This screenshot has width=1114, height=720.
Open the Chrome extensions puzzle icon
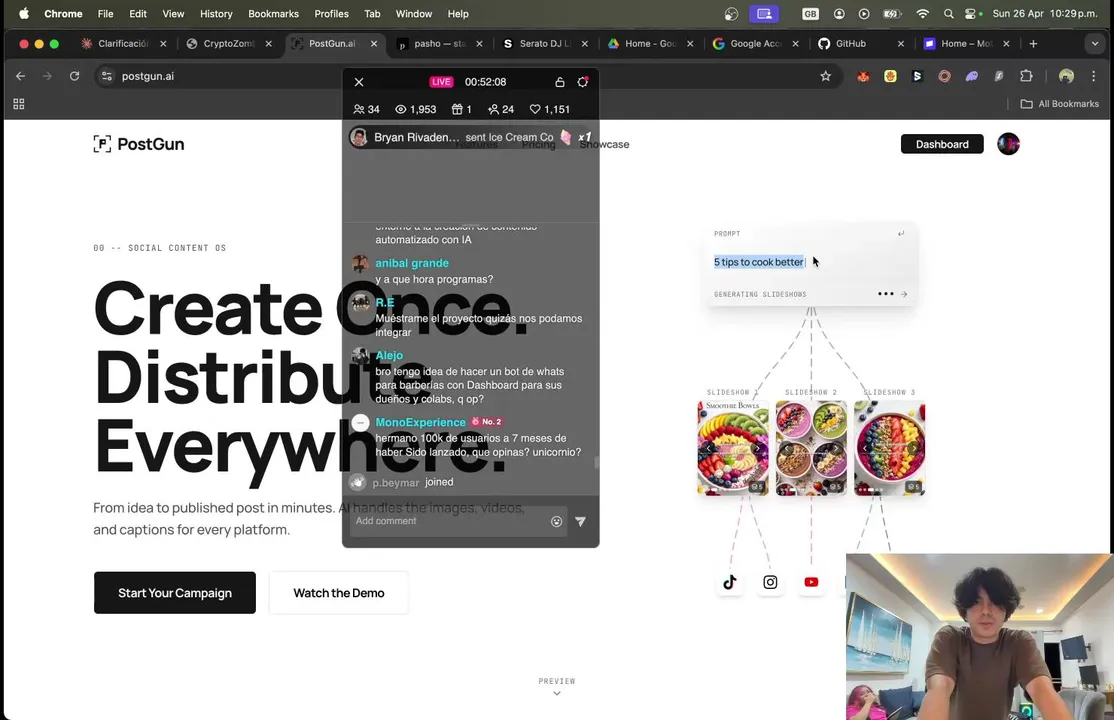pyautogui.click(x=1026, y=76)
